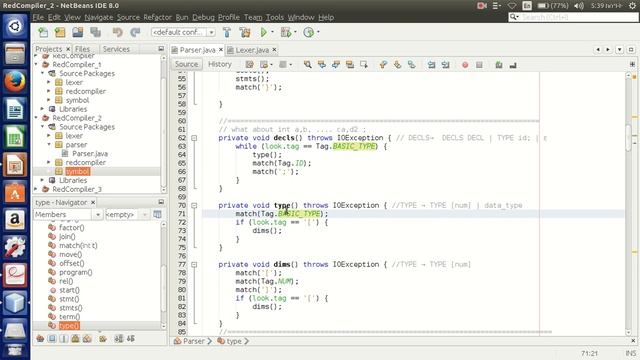Click the Shift Line Left icon
The width and height of the screenshot is (640, 360).
point(431,64)
